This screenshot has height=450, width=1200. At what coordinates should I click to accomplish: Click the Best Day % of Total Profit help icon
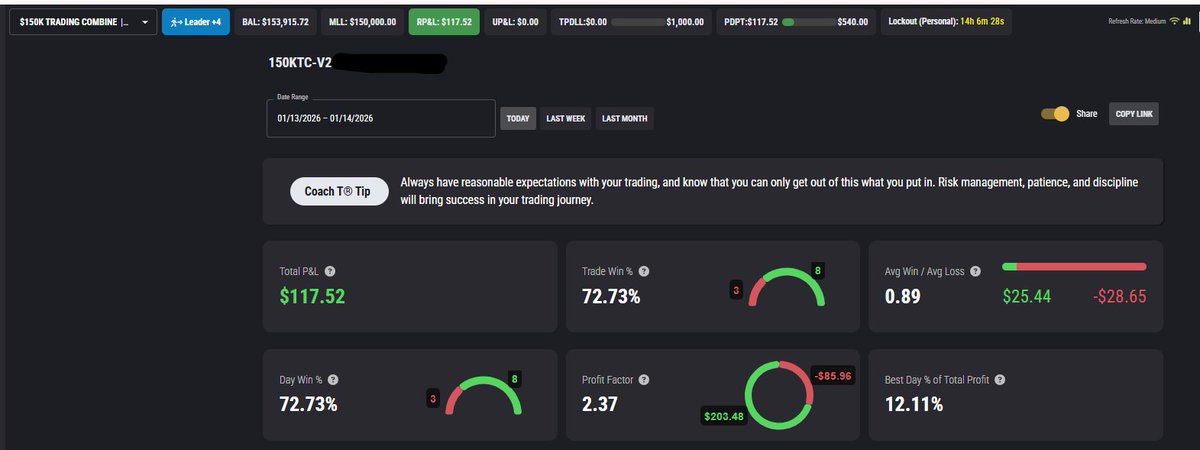tap(1000, 380)
